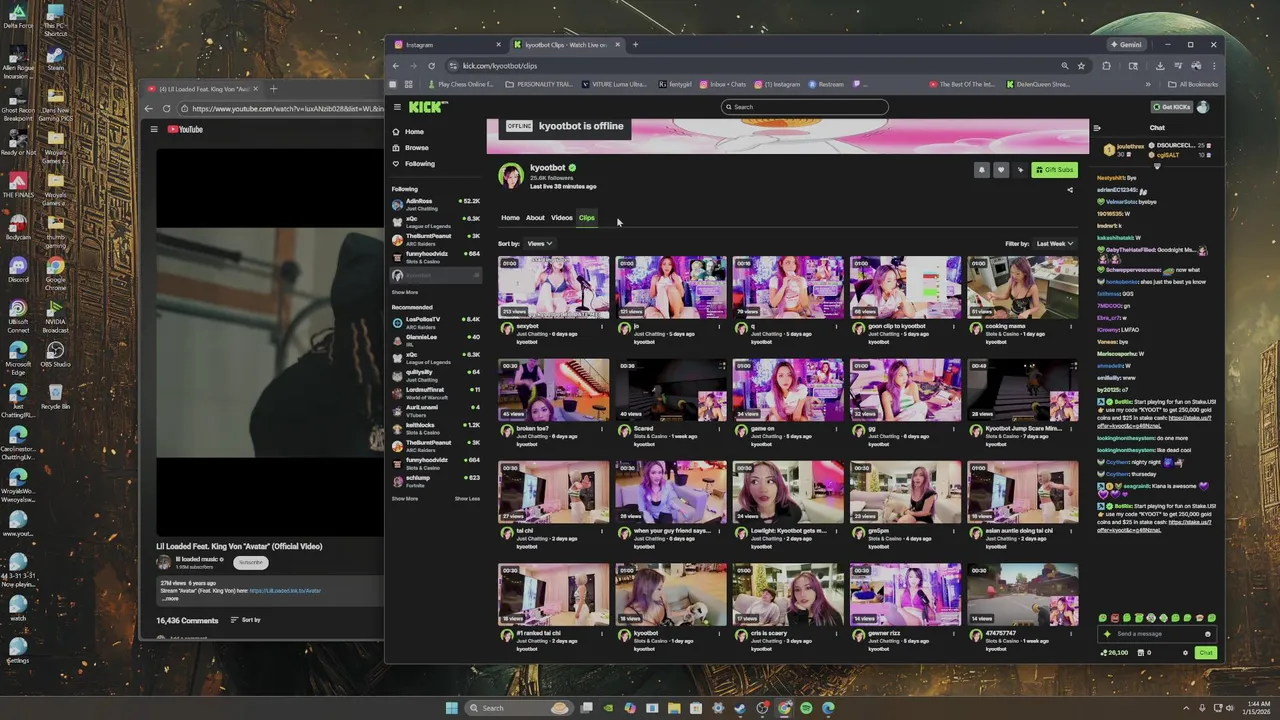Open the Windows Start menu

tap(451, 708)
